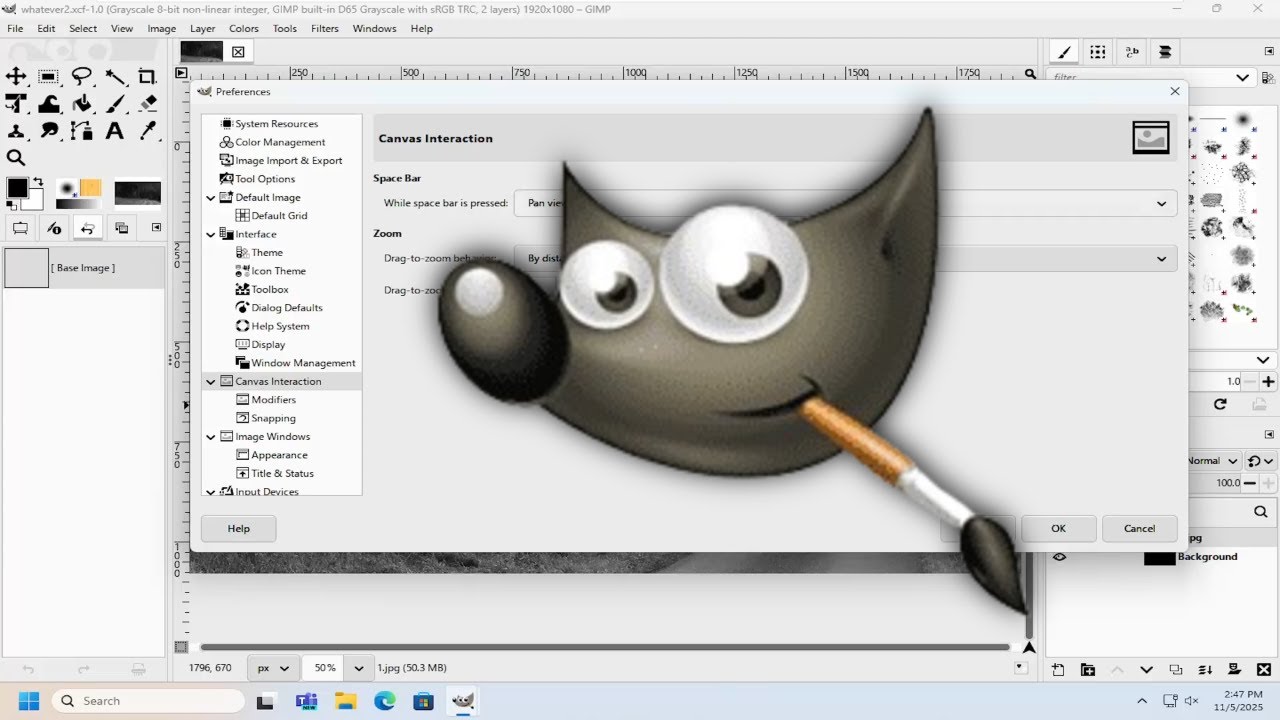1280x720 pixels.
Task: Select the Paths tool
Action: tap(82, 130)
